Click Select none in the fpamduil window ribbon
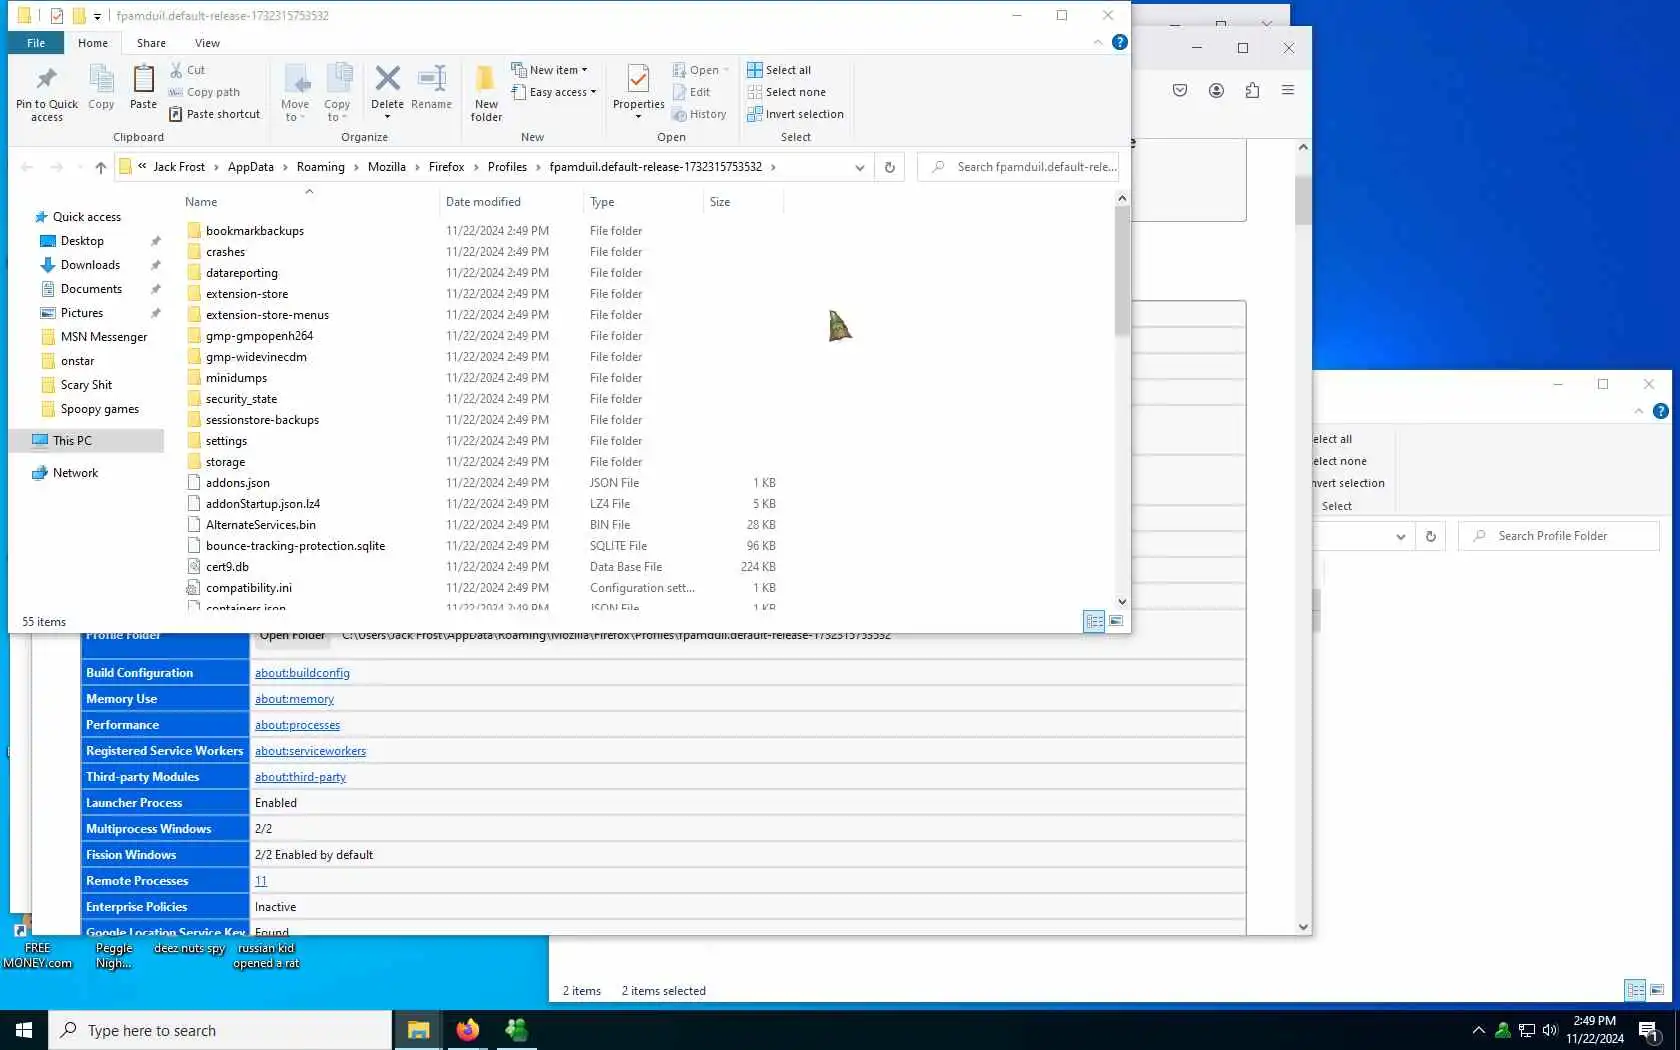The height and width of the screenshot is (1050, 1680). point(787,92)
